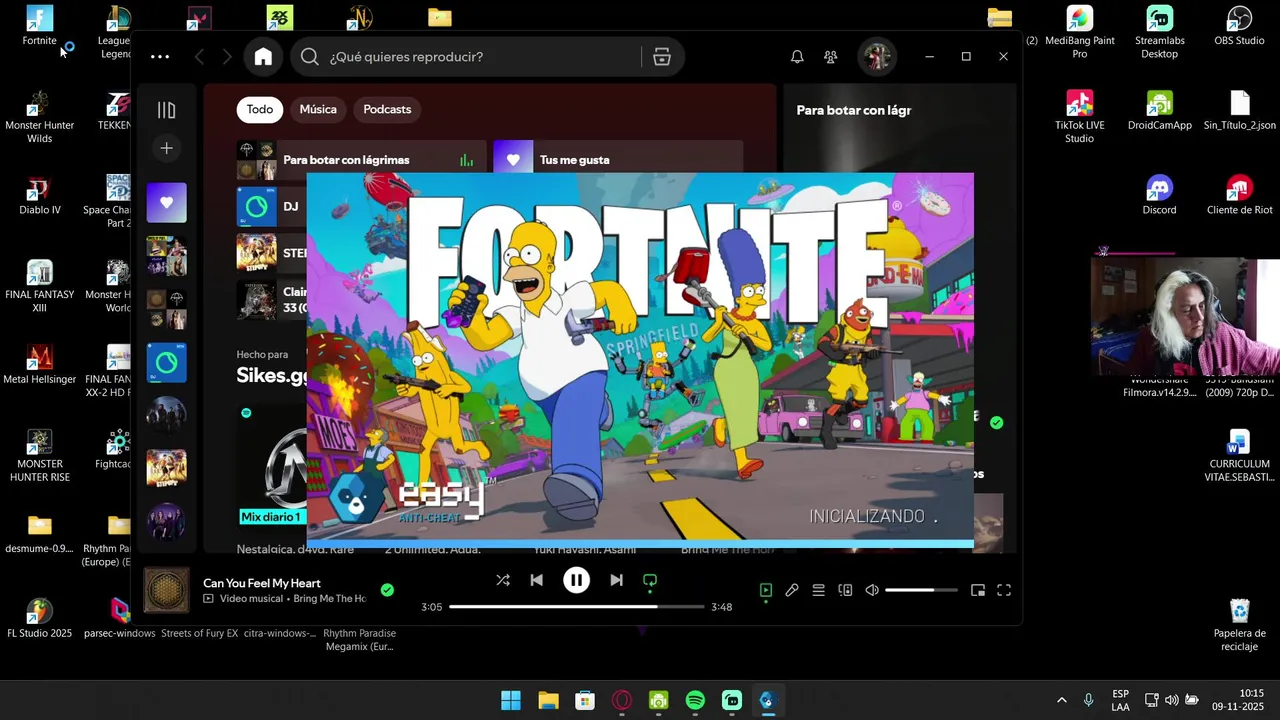The height and width of the screenshot is (720, 1280).
Task: Select the Todo filter chip
Action: (260, 110)
